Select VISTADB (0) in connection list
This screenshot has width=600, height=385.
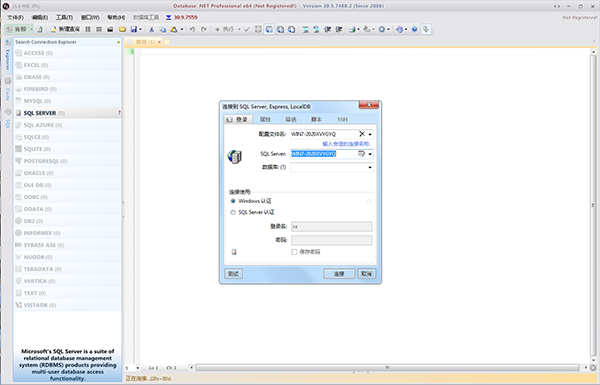(x=67, y=305)
